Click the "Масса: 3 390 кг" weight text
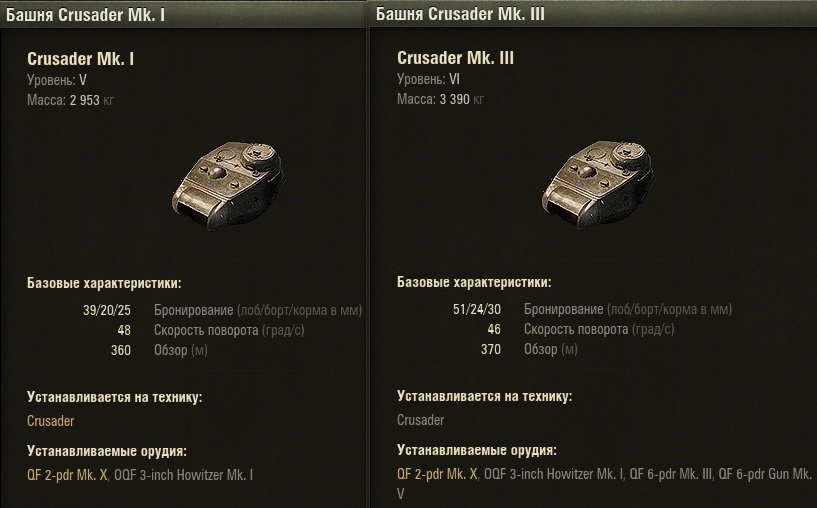The height and width of the screenshot is (508, 817). 440,100
